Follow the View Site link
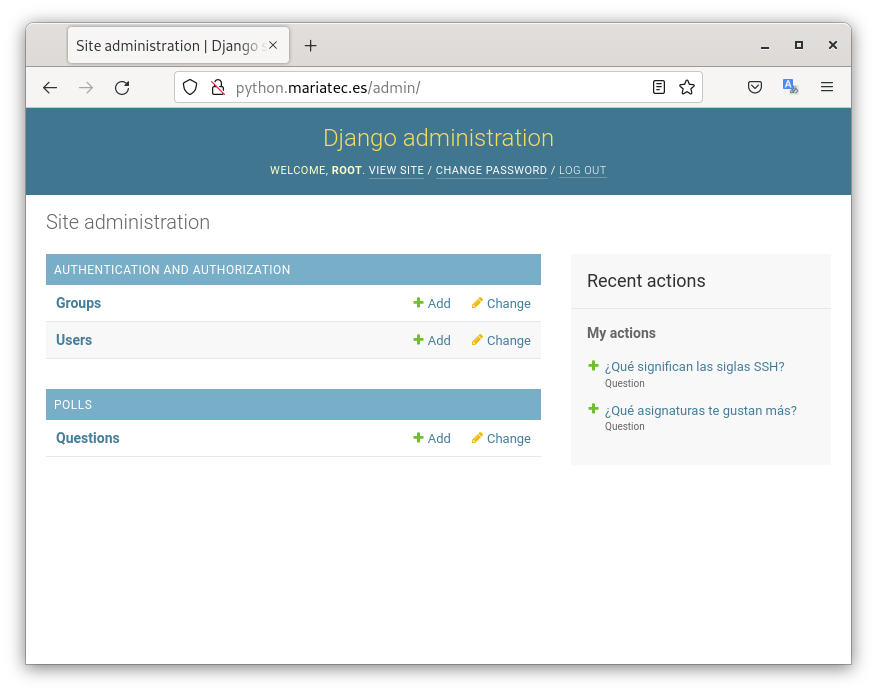This screenshot has height=693, width=877. click(396, 171)
